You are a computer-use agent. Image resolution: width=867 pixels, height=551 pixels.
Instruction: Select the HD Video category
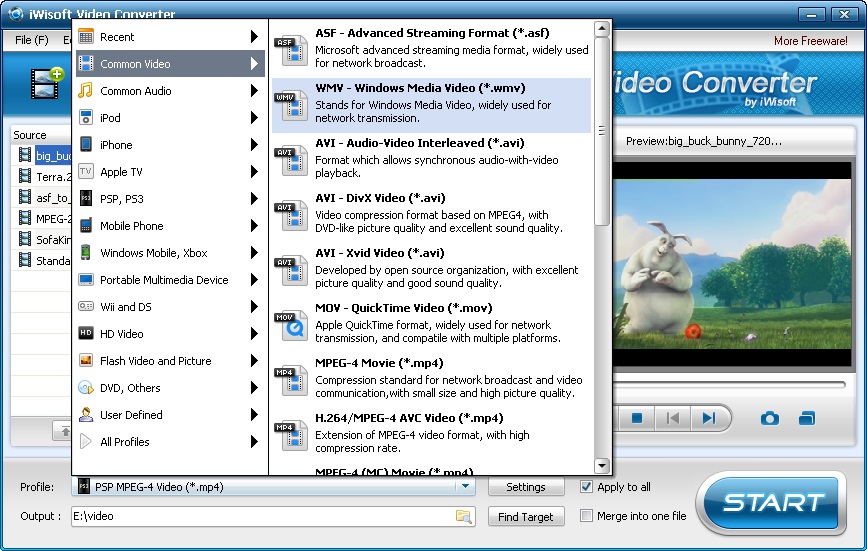(121, 334)
